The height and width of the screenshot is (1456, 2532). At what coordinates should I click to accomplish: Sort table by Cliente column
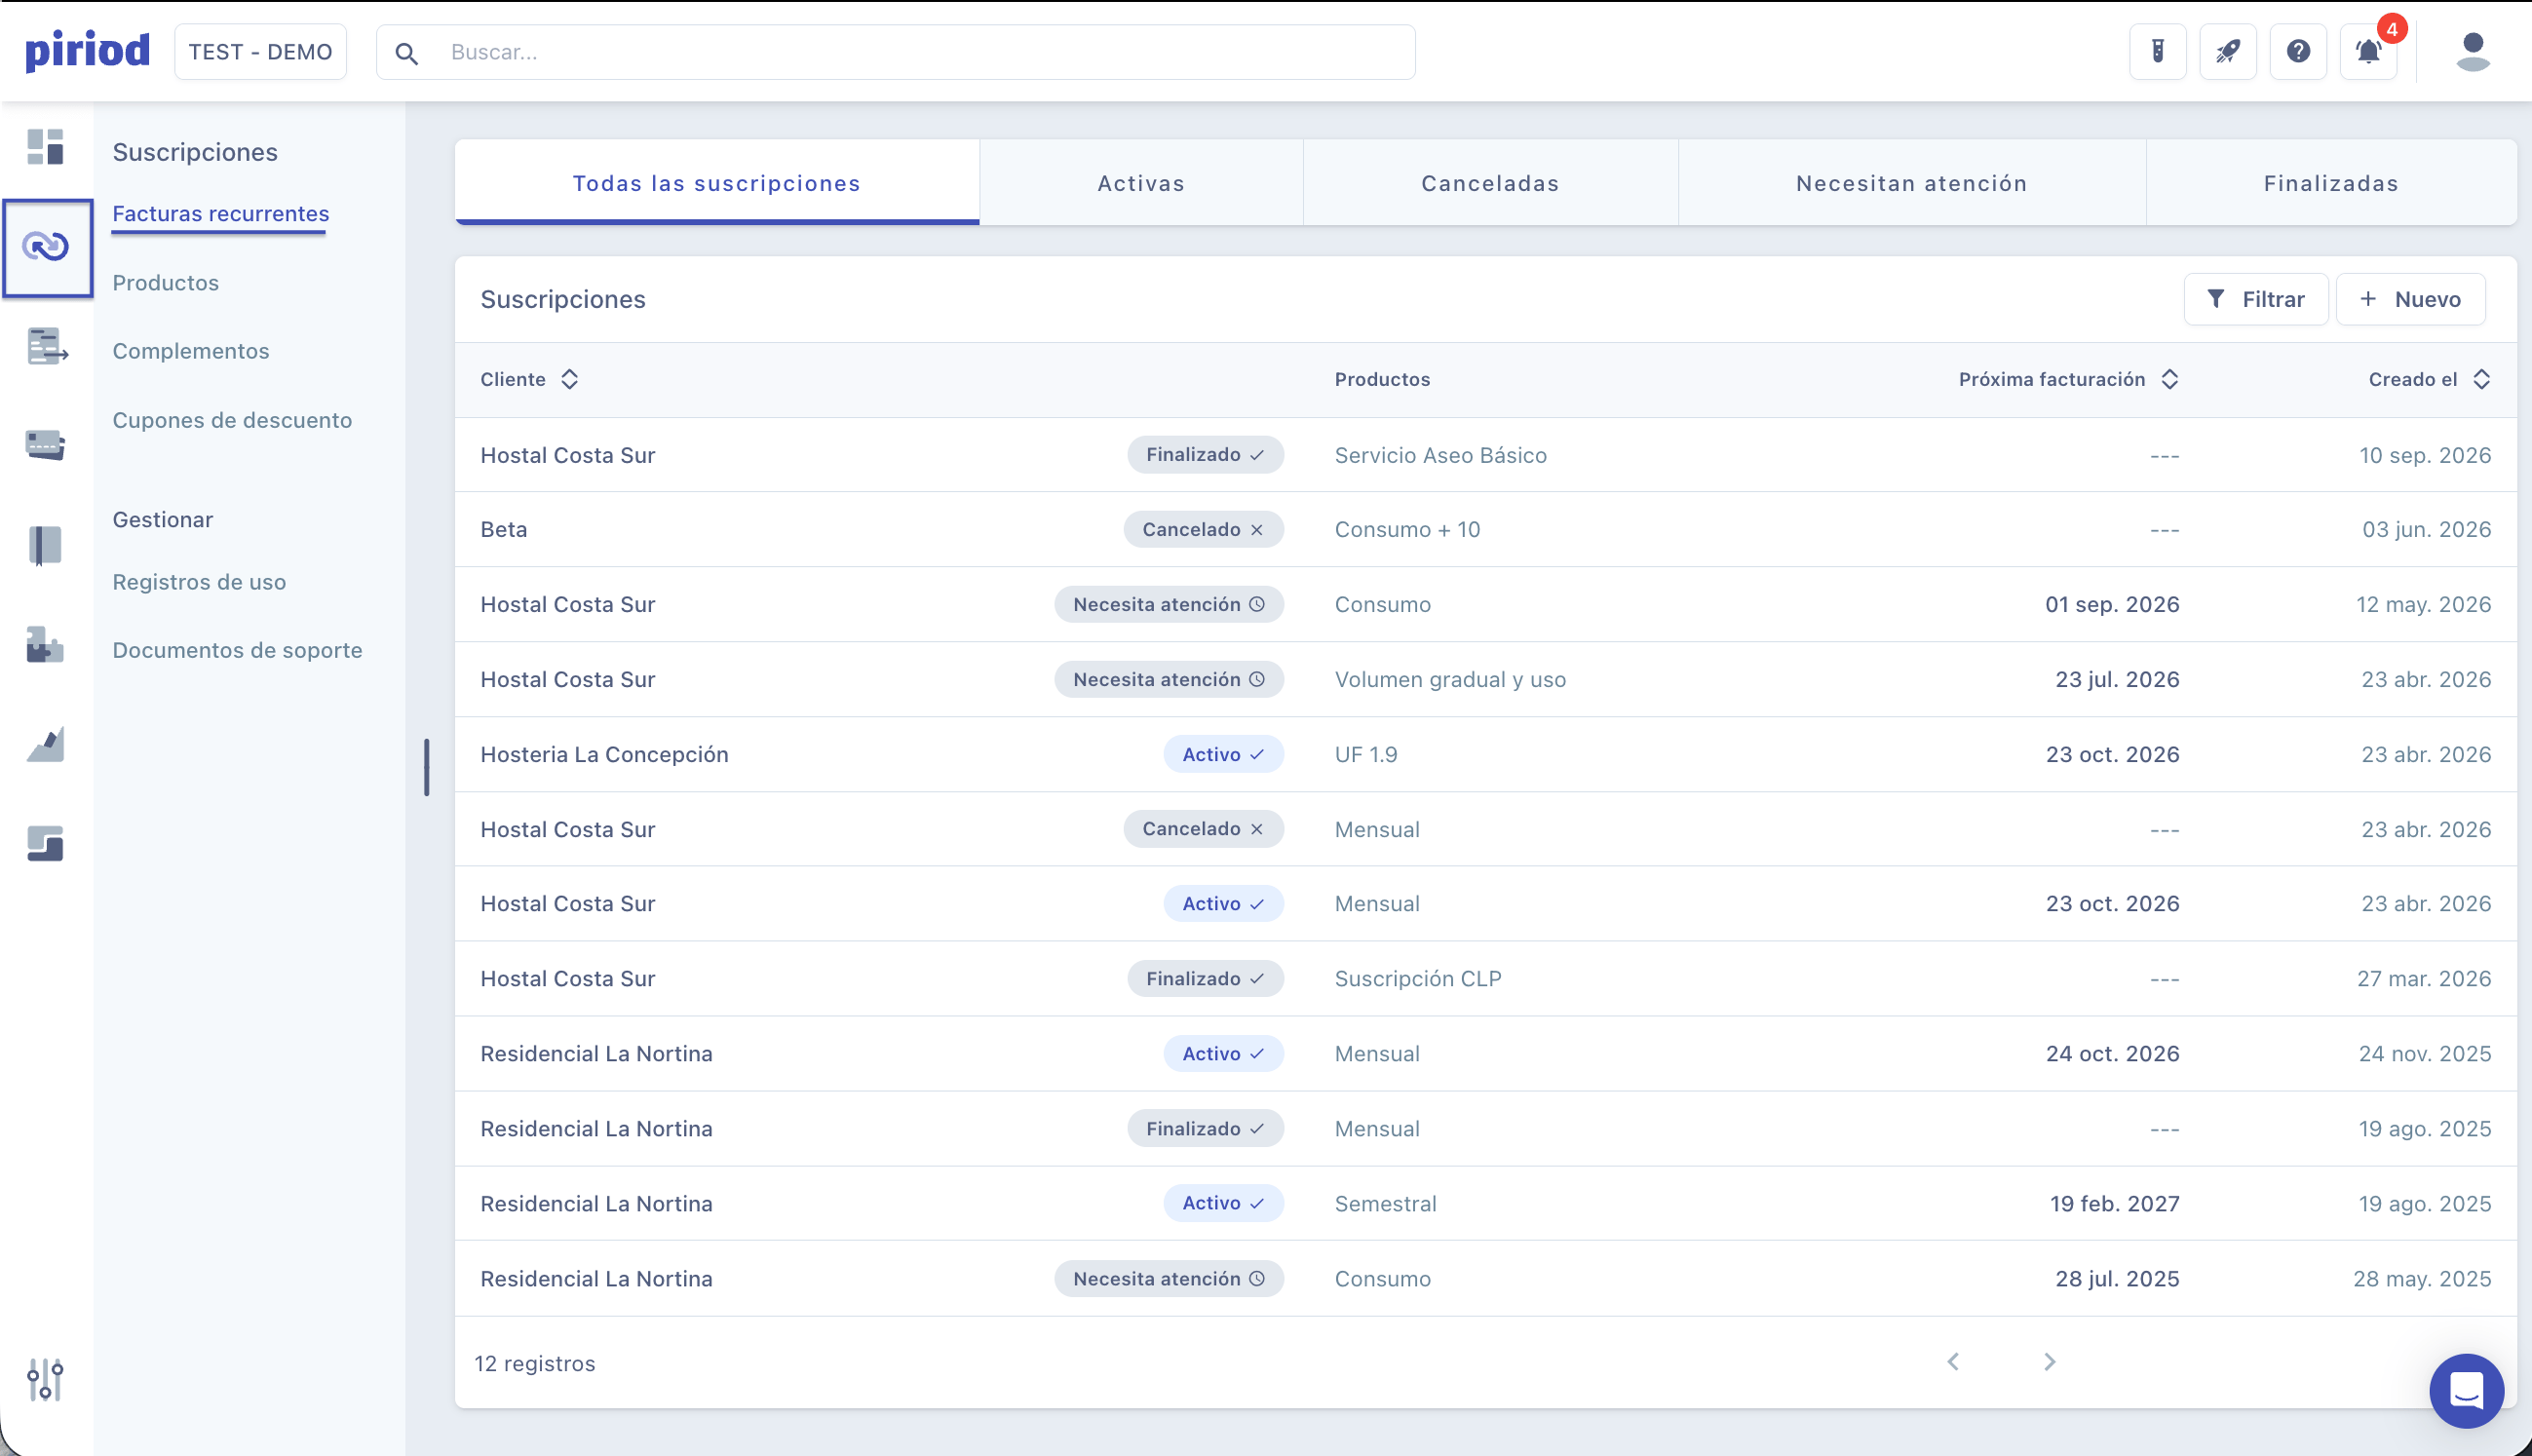(x=530, y=380)
